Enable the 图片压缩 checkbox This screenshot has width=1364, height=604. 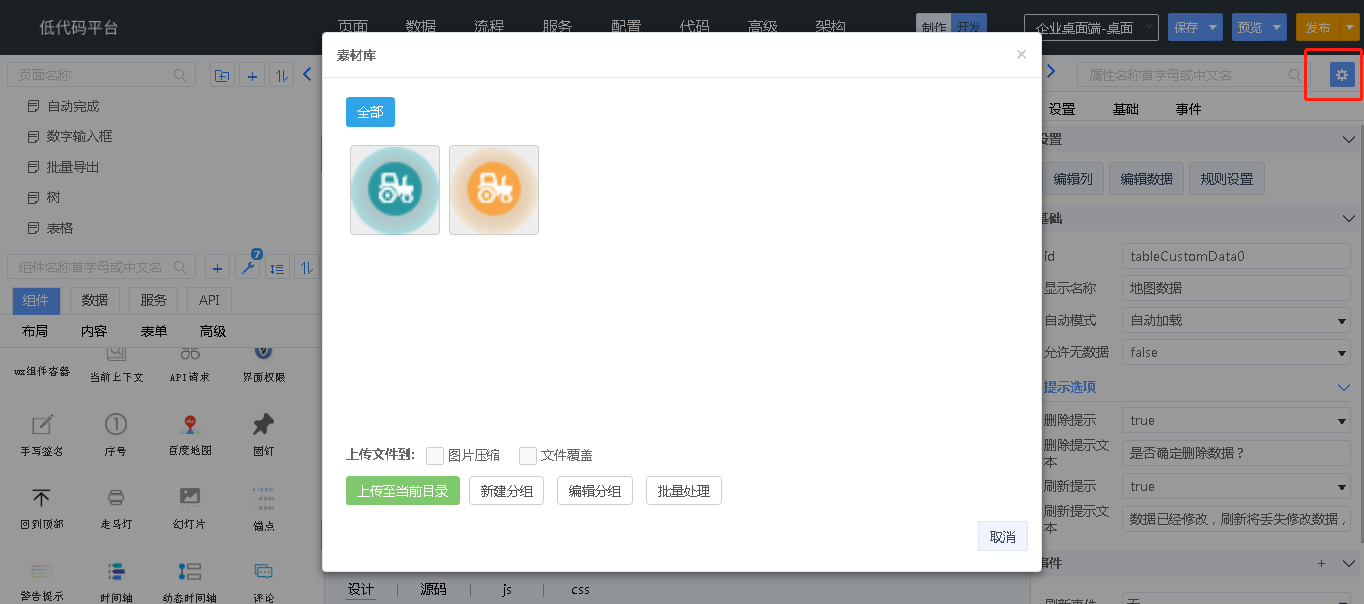[435, 456]
